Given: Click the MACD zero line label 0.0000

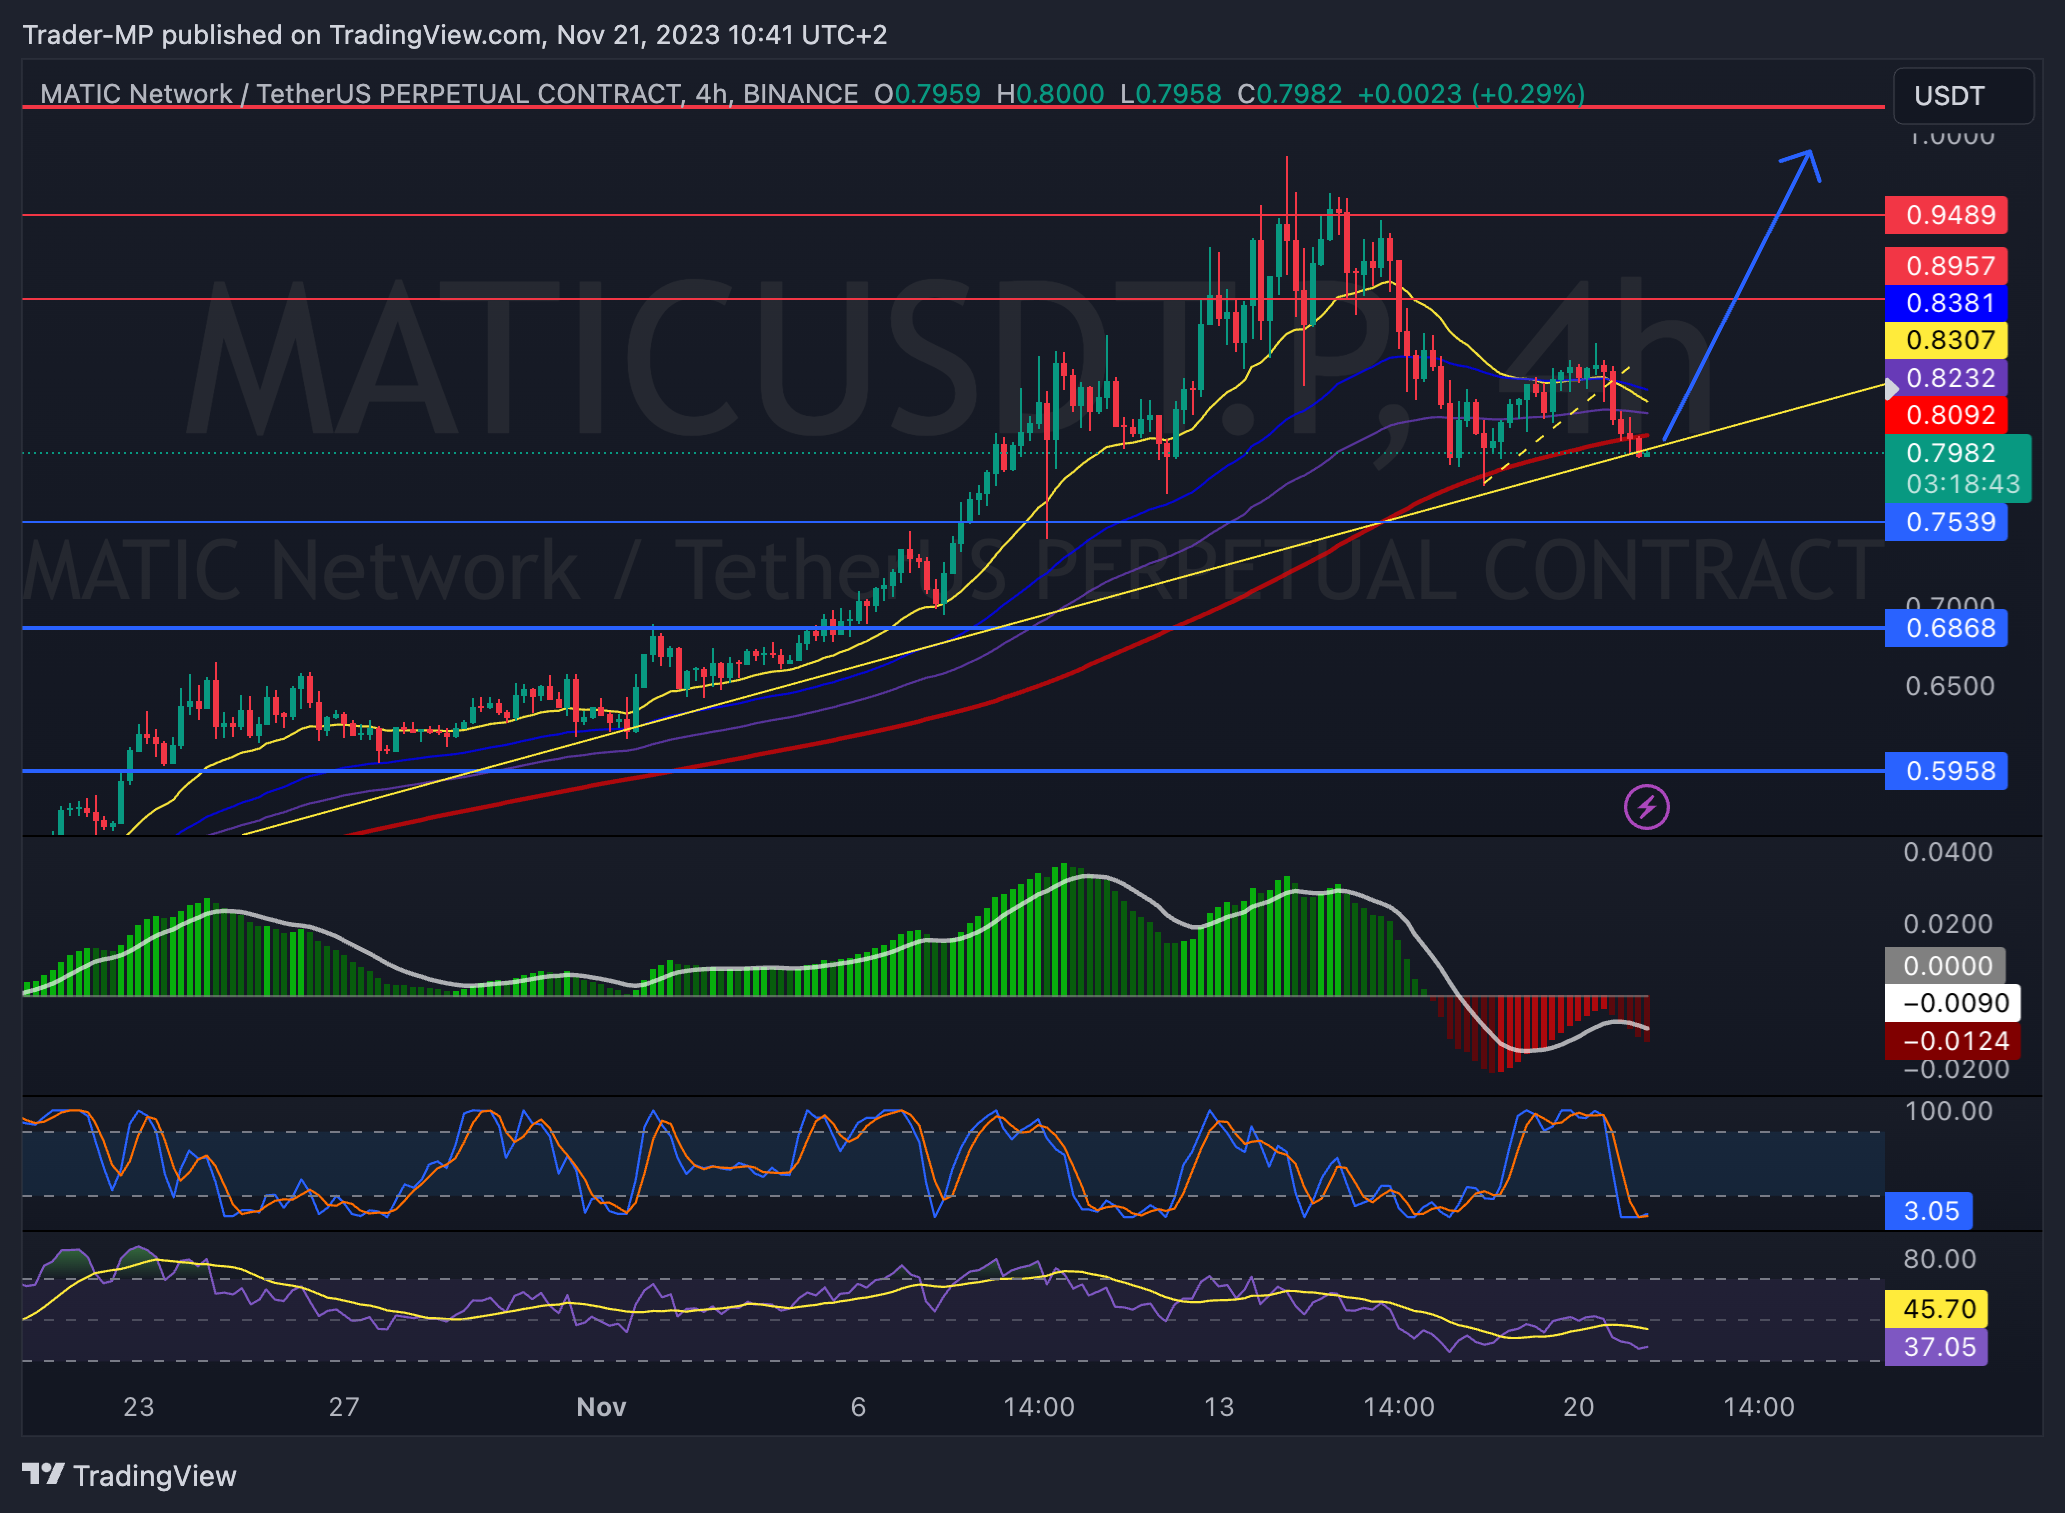Looking at the screenshot, I should click(x=1945, y=966).
